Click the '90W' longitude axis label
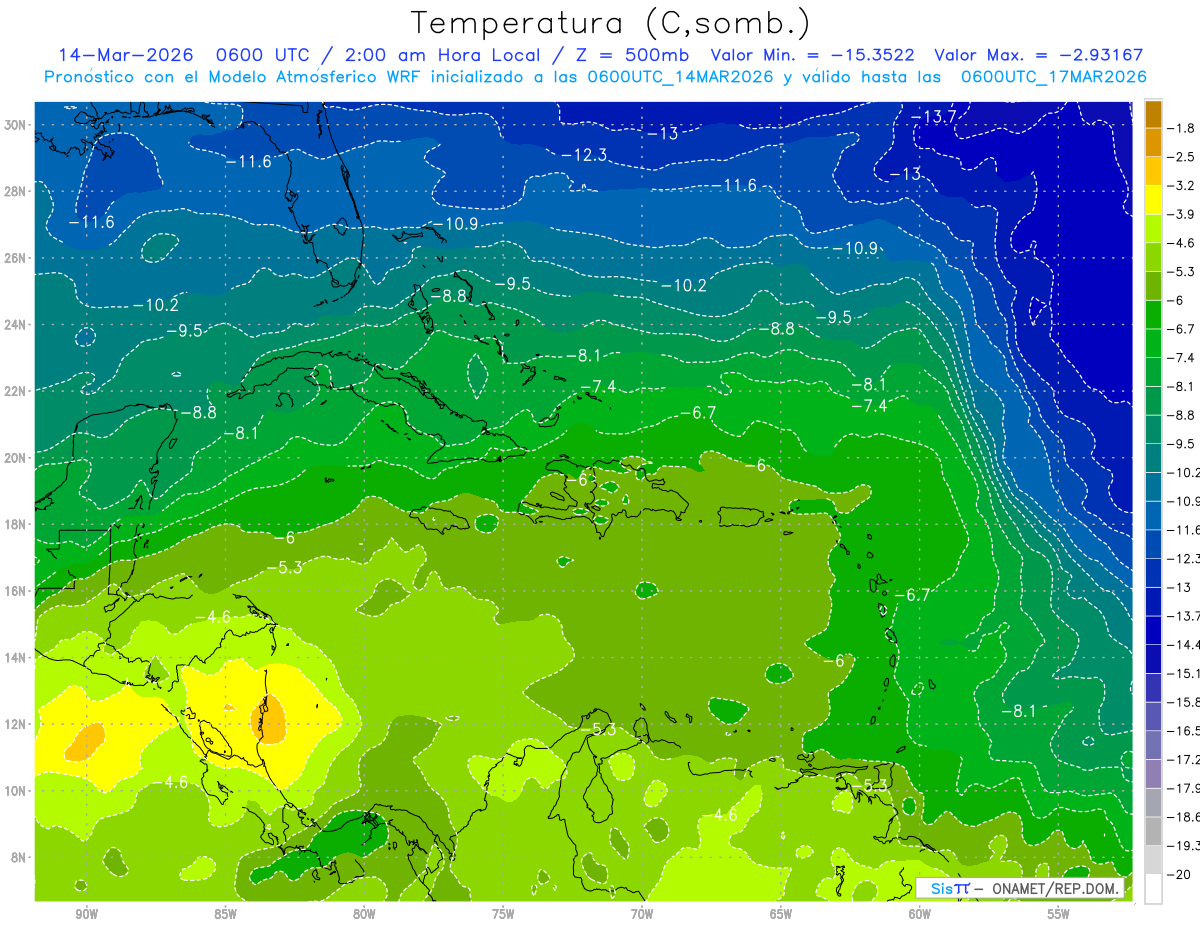This screenshot has width=1200, height=927. pos(86,914)
